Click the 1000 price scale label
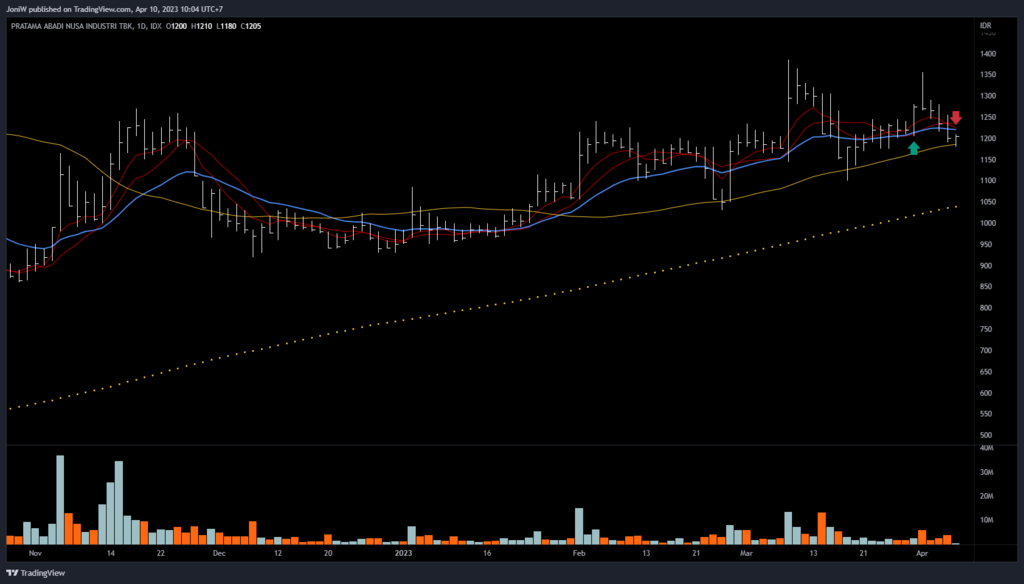The height and width of the screenshot is (584, 1024). pos(988,224)
